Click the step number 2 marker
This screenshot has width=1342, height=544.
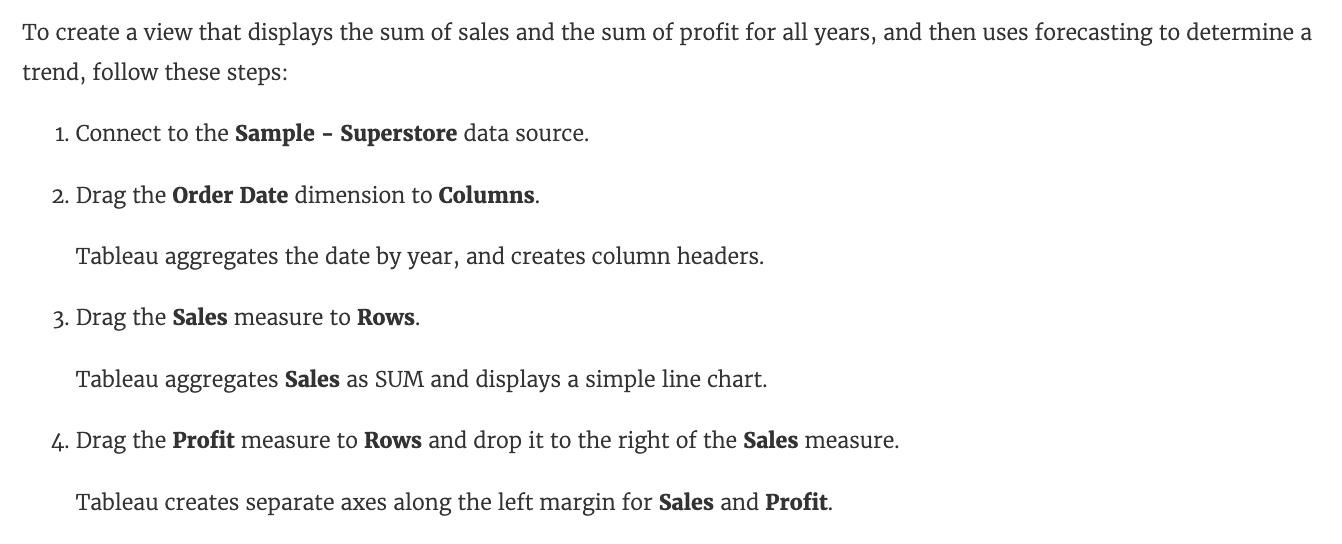[62, 195]
